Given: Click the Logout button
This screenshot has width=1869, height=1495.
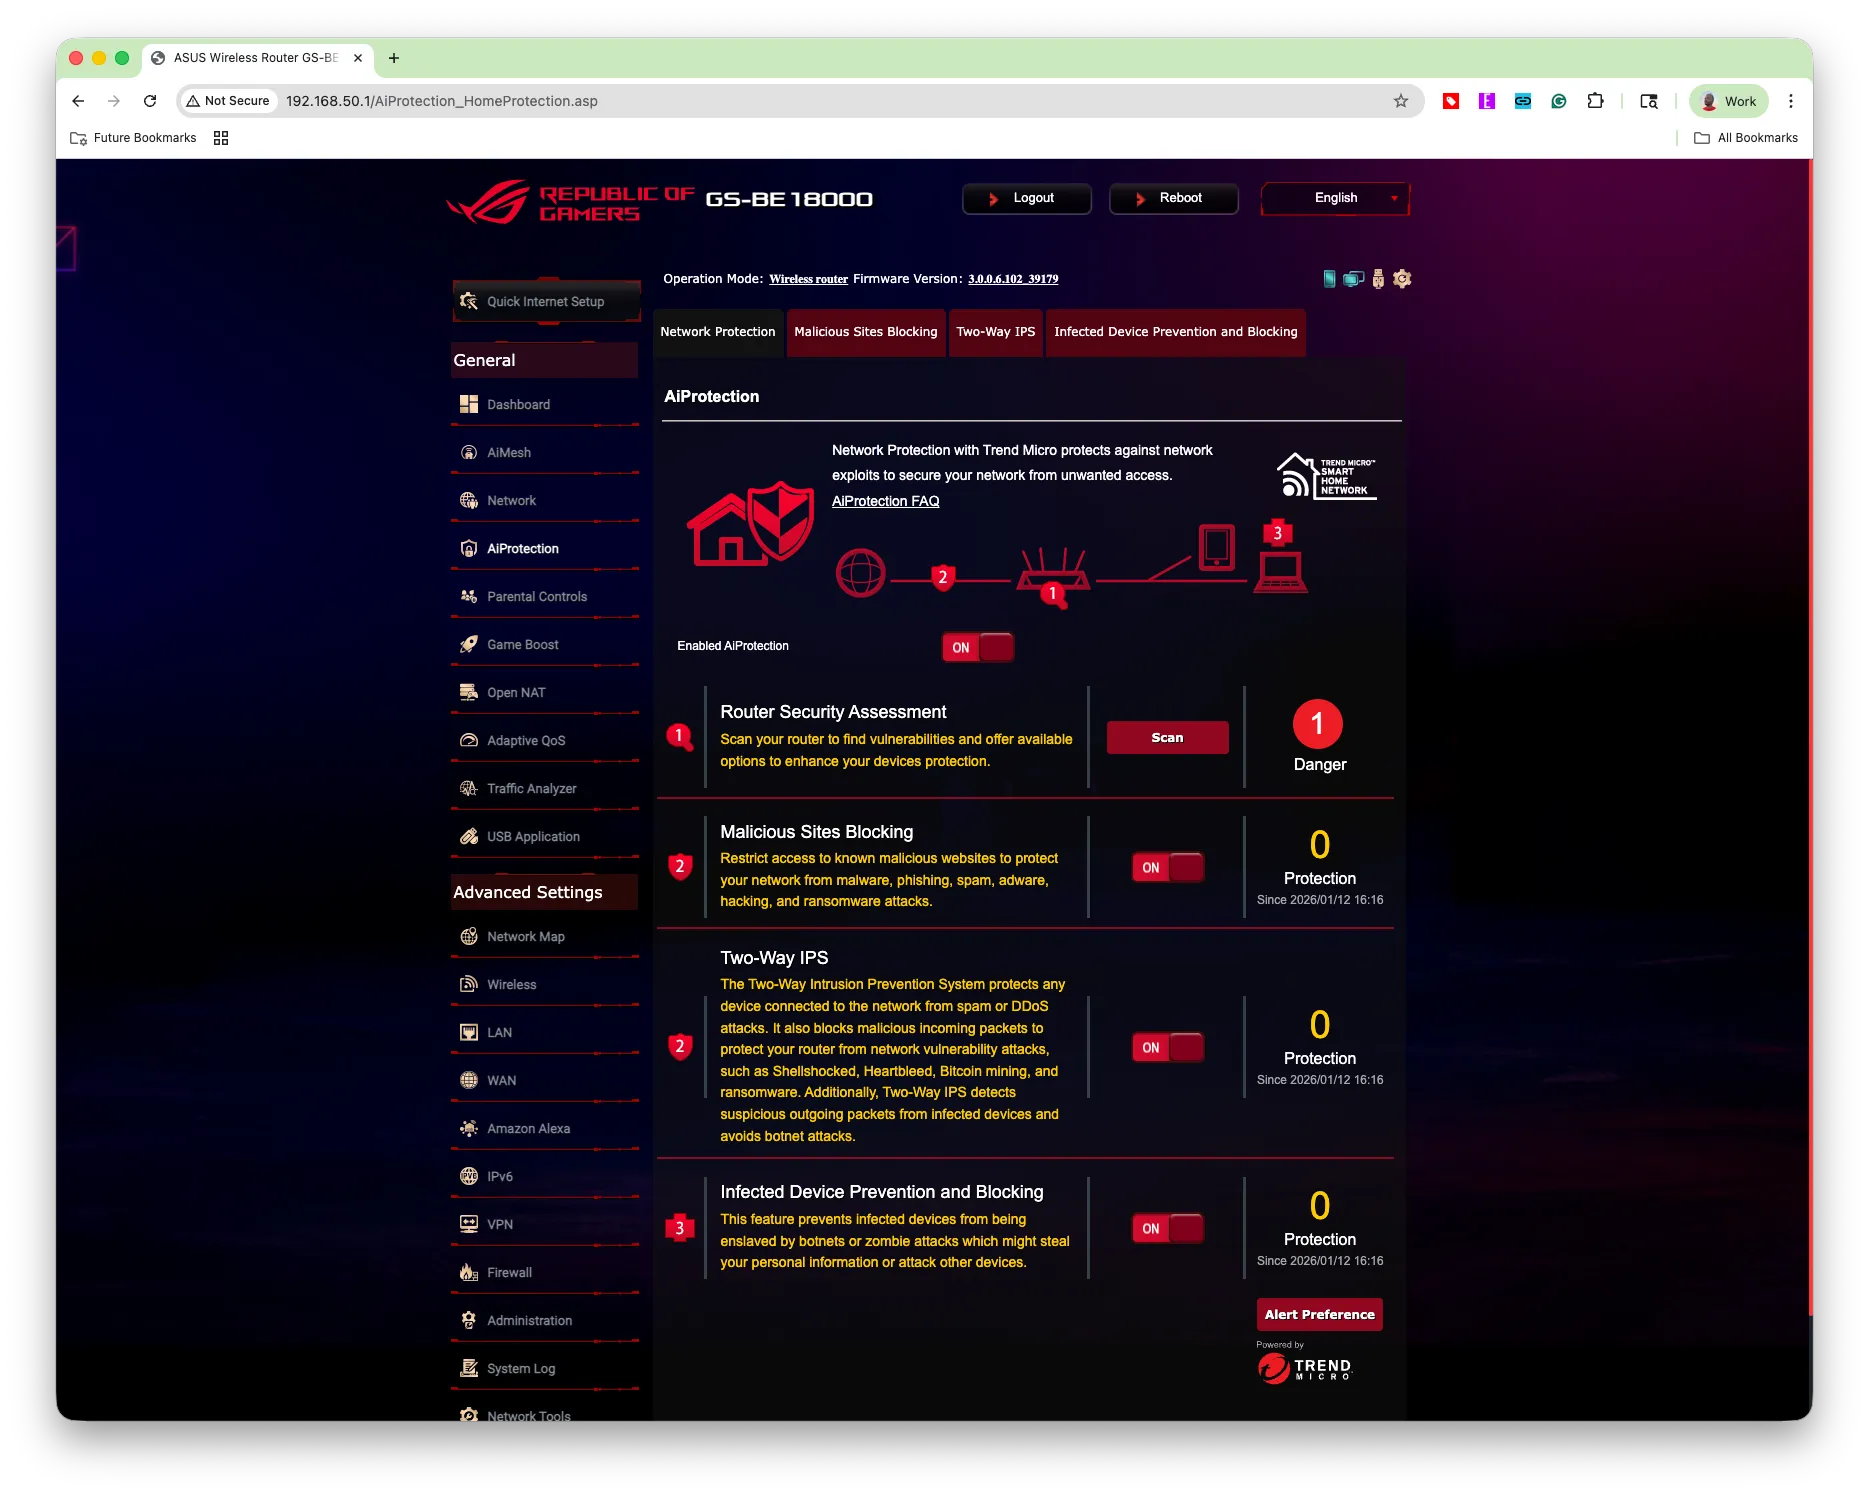Looking at the screenshot, I should click(x=1026, y=198).
